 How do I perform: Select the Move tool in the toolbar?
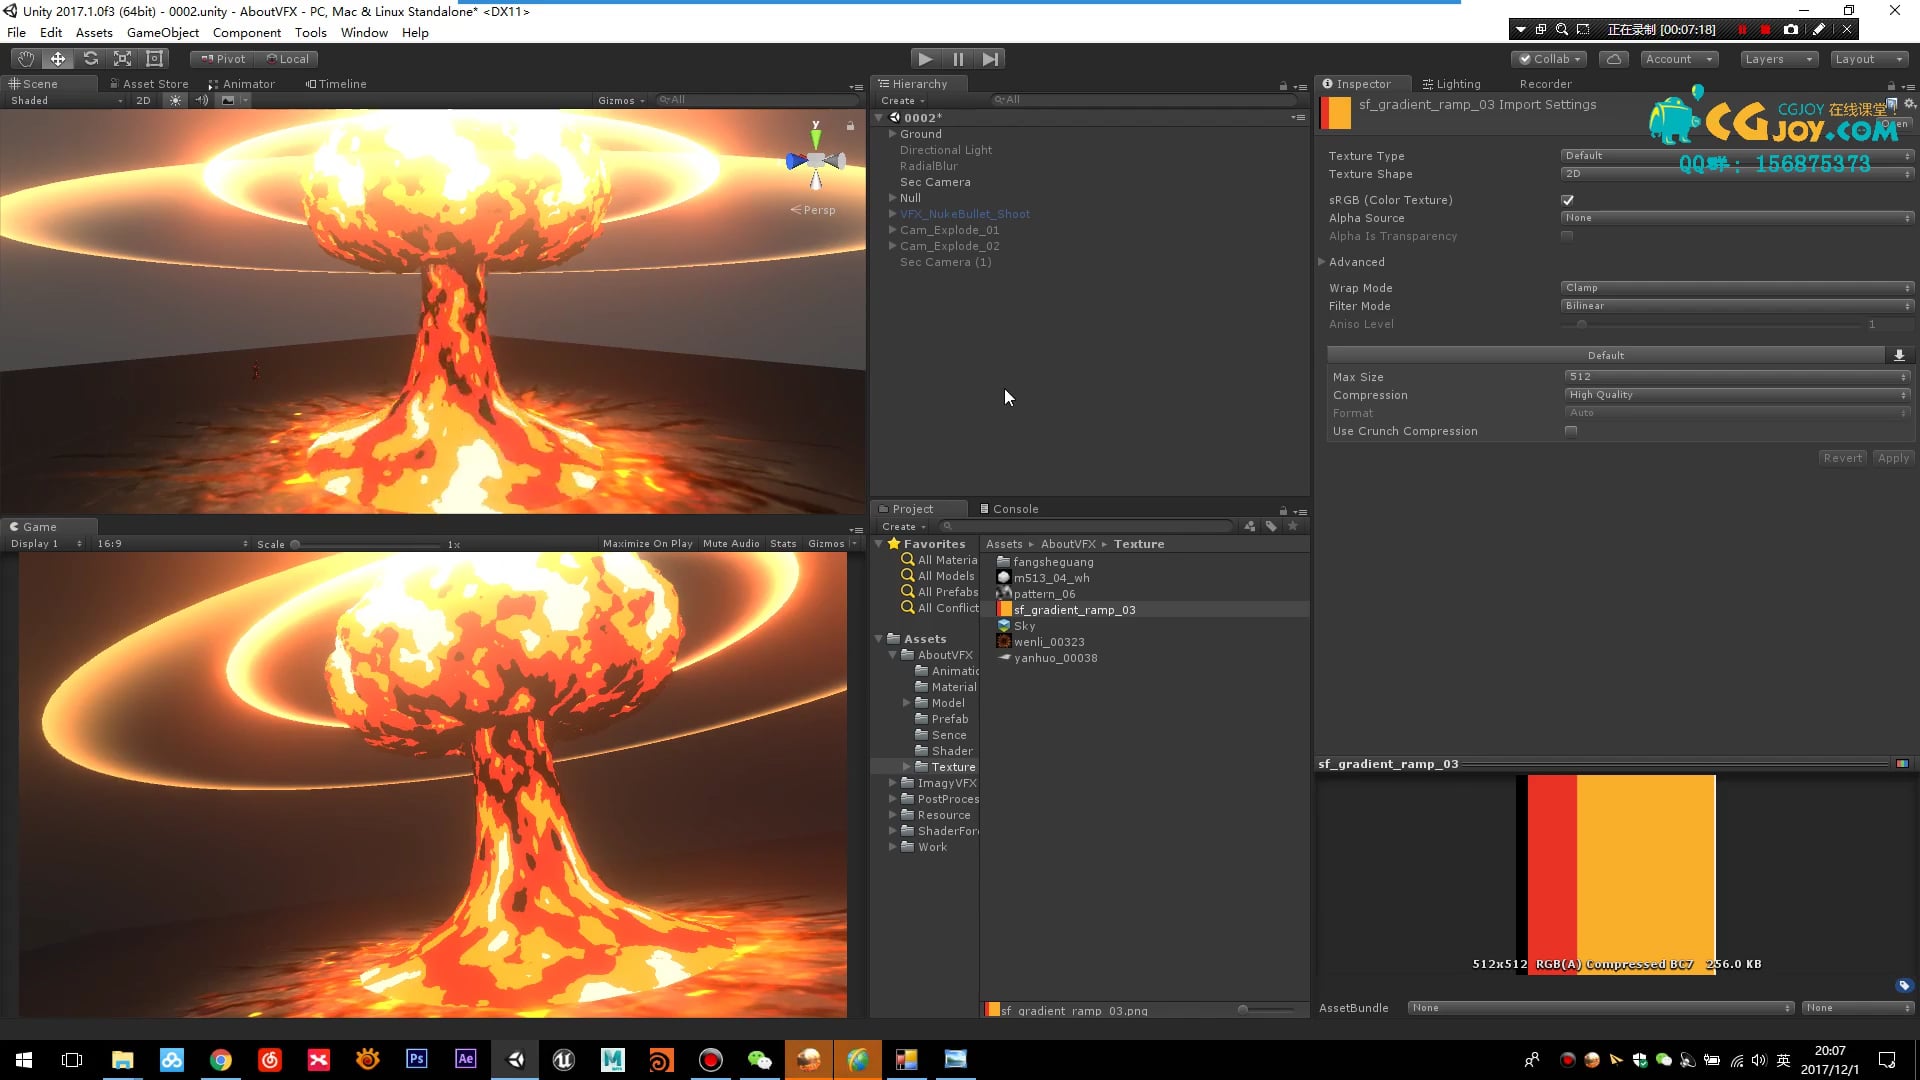coord(57,58)
